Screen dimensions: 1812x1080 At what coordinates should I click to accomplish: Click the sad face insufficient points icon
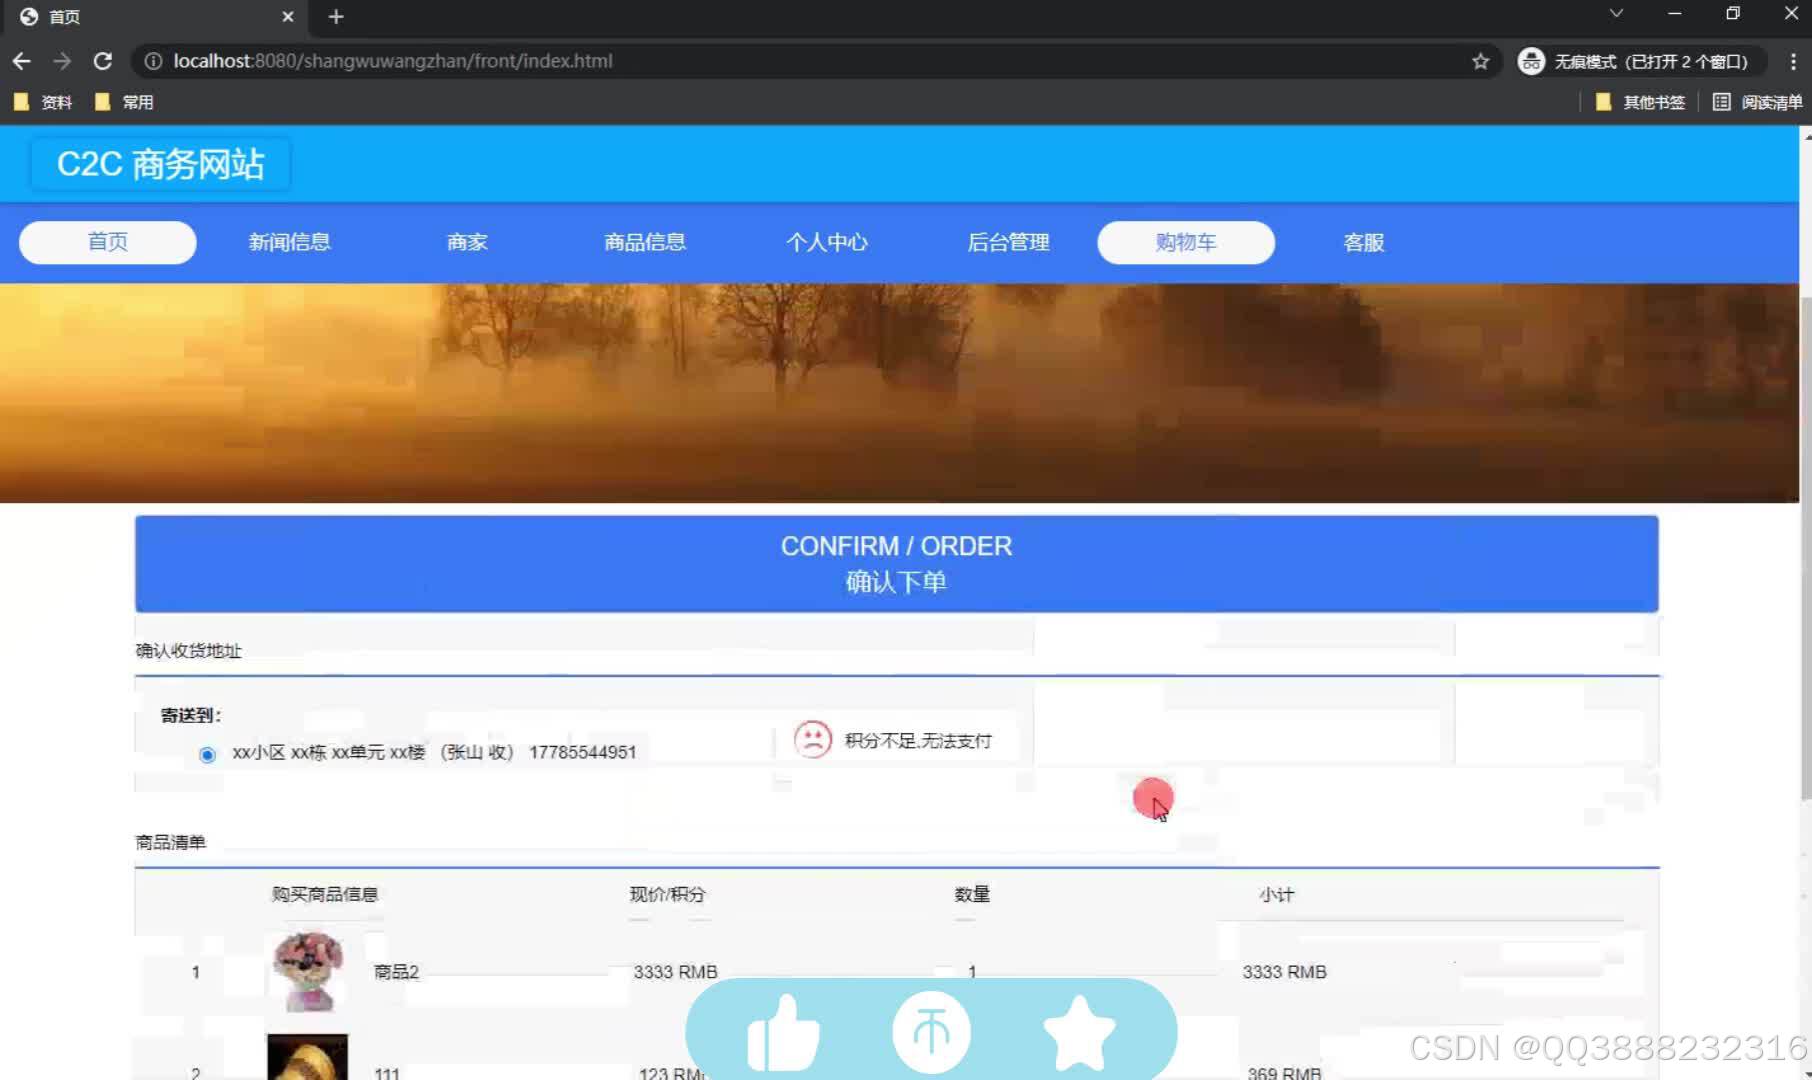coord(813,739)
